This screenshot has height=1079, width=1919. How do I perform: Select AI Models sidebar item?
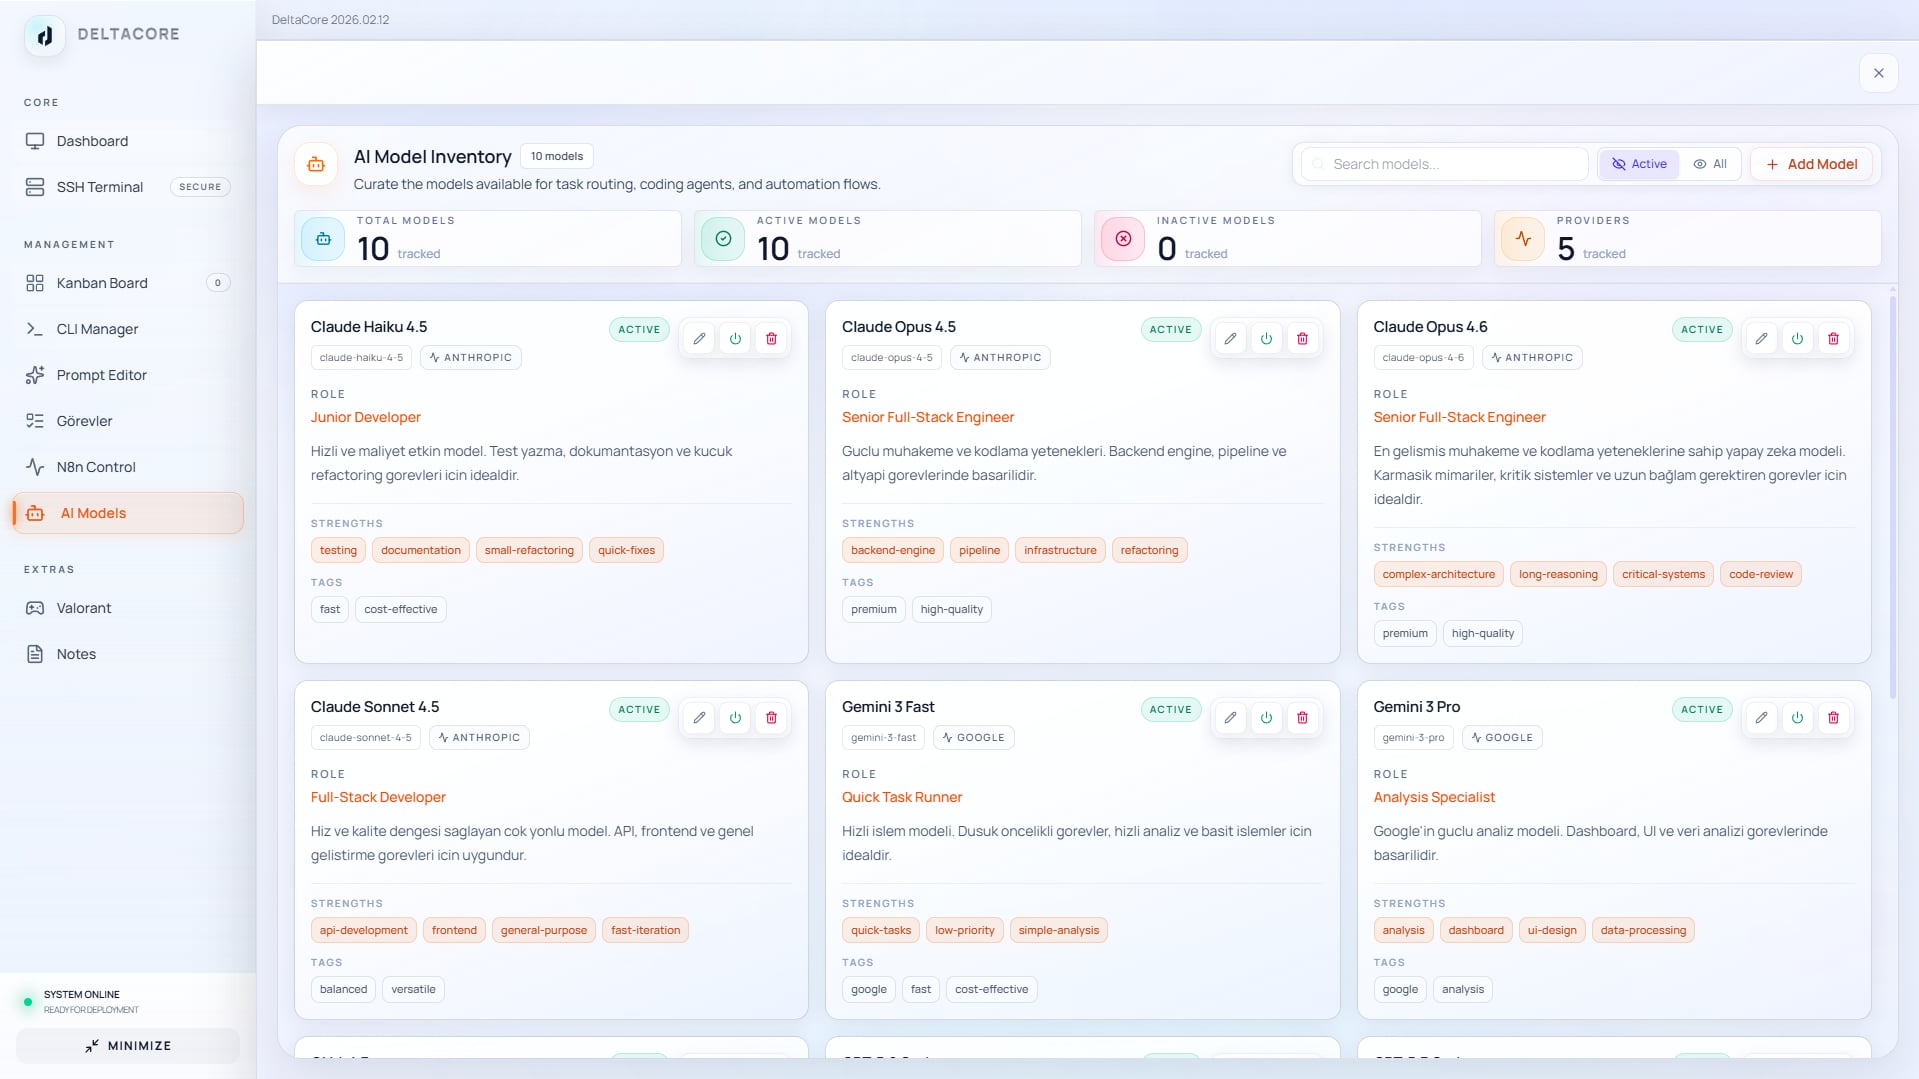point(128,513)
